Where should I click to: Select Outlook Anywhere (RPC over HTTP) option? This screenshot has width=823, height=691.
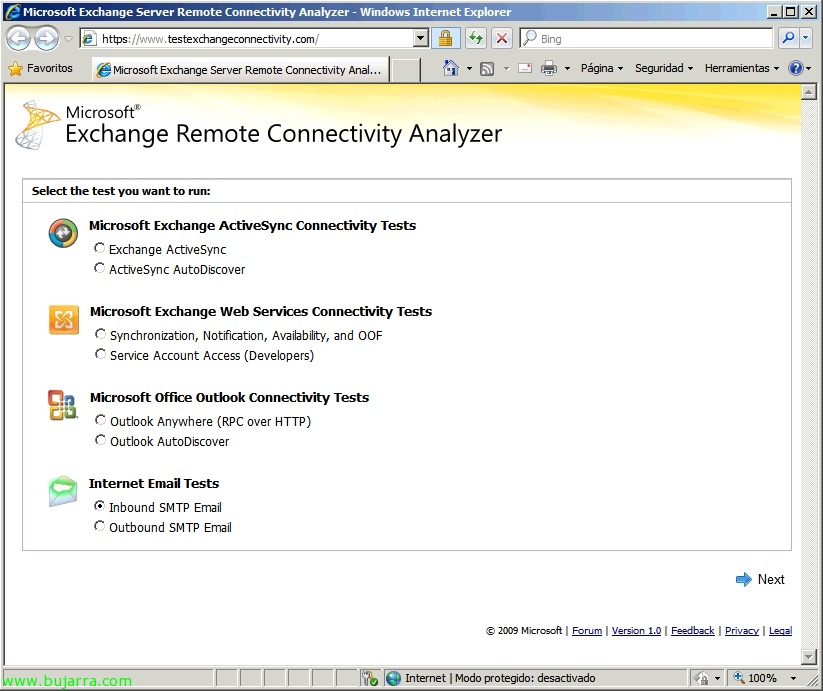click(x=100, y=420)
